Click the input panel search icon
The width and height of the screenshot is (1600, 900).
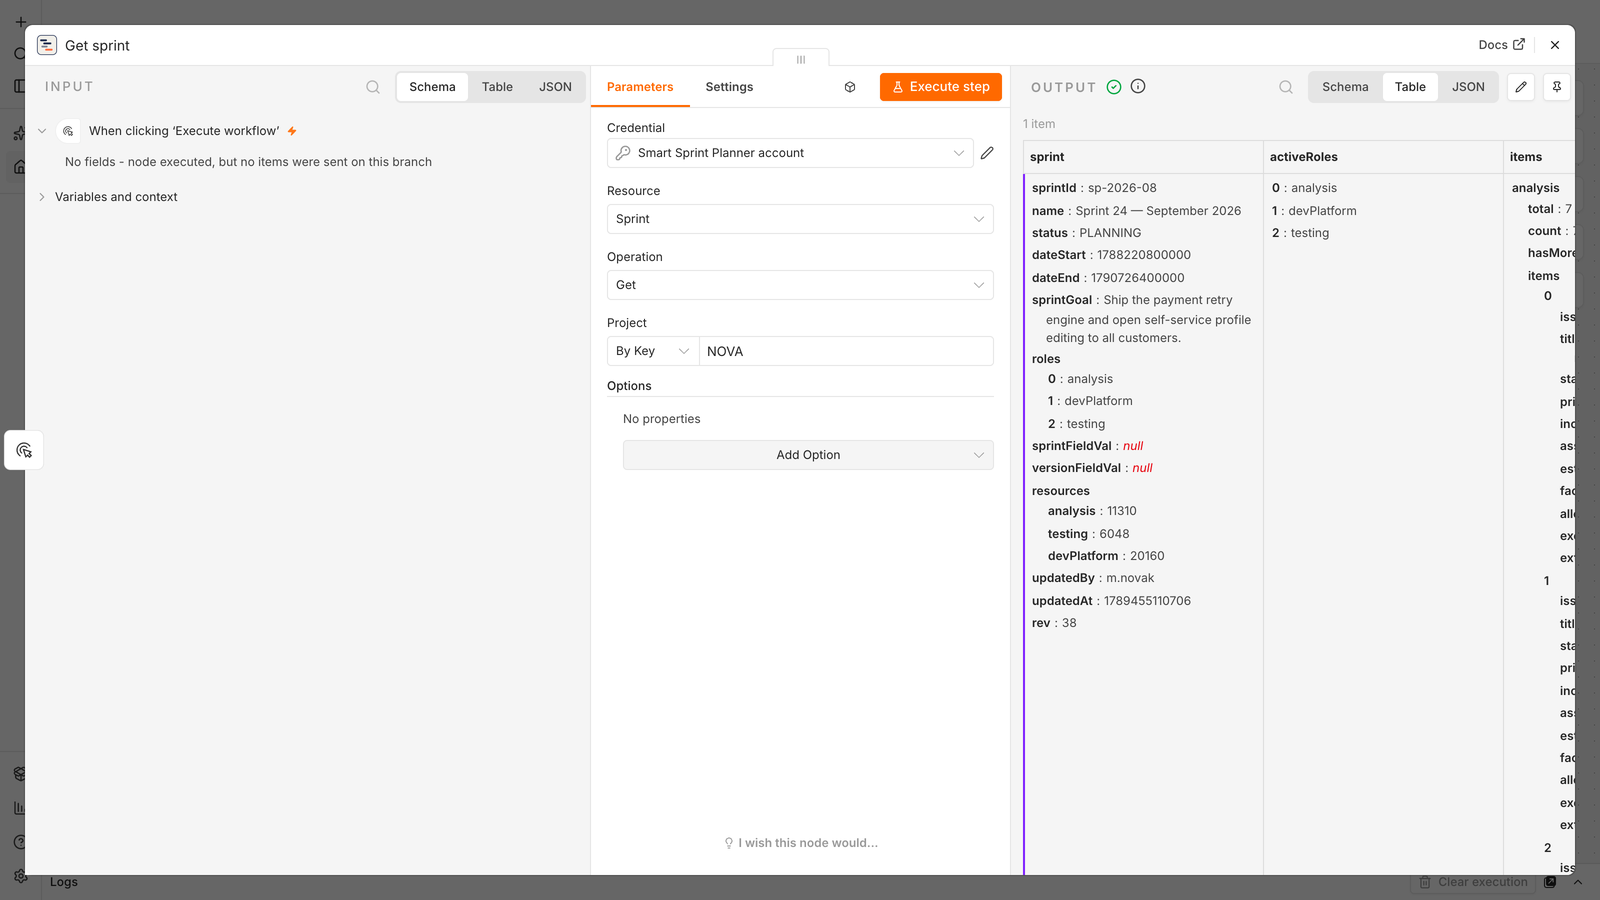(373, 87)
